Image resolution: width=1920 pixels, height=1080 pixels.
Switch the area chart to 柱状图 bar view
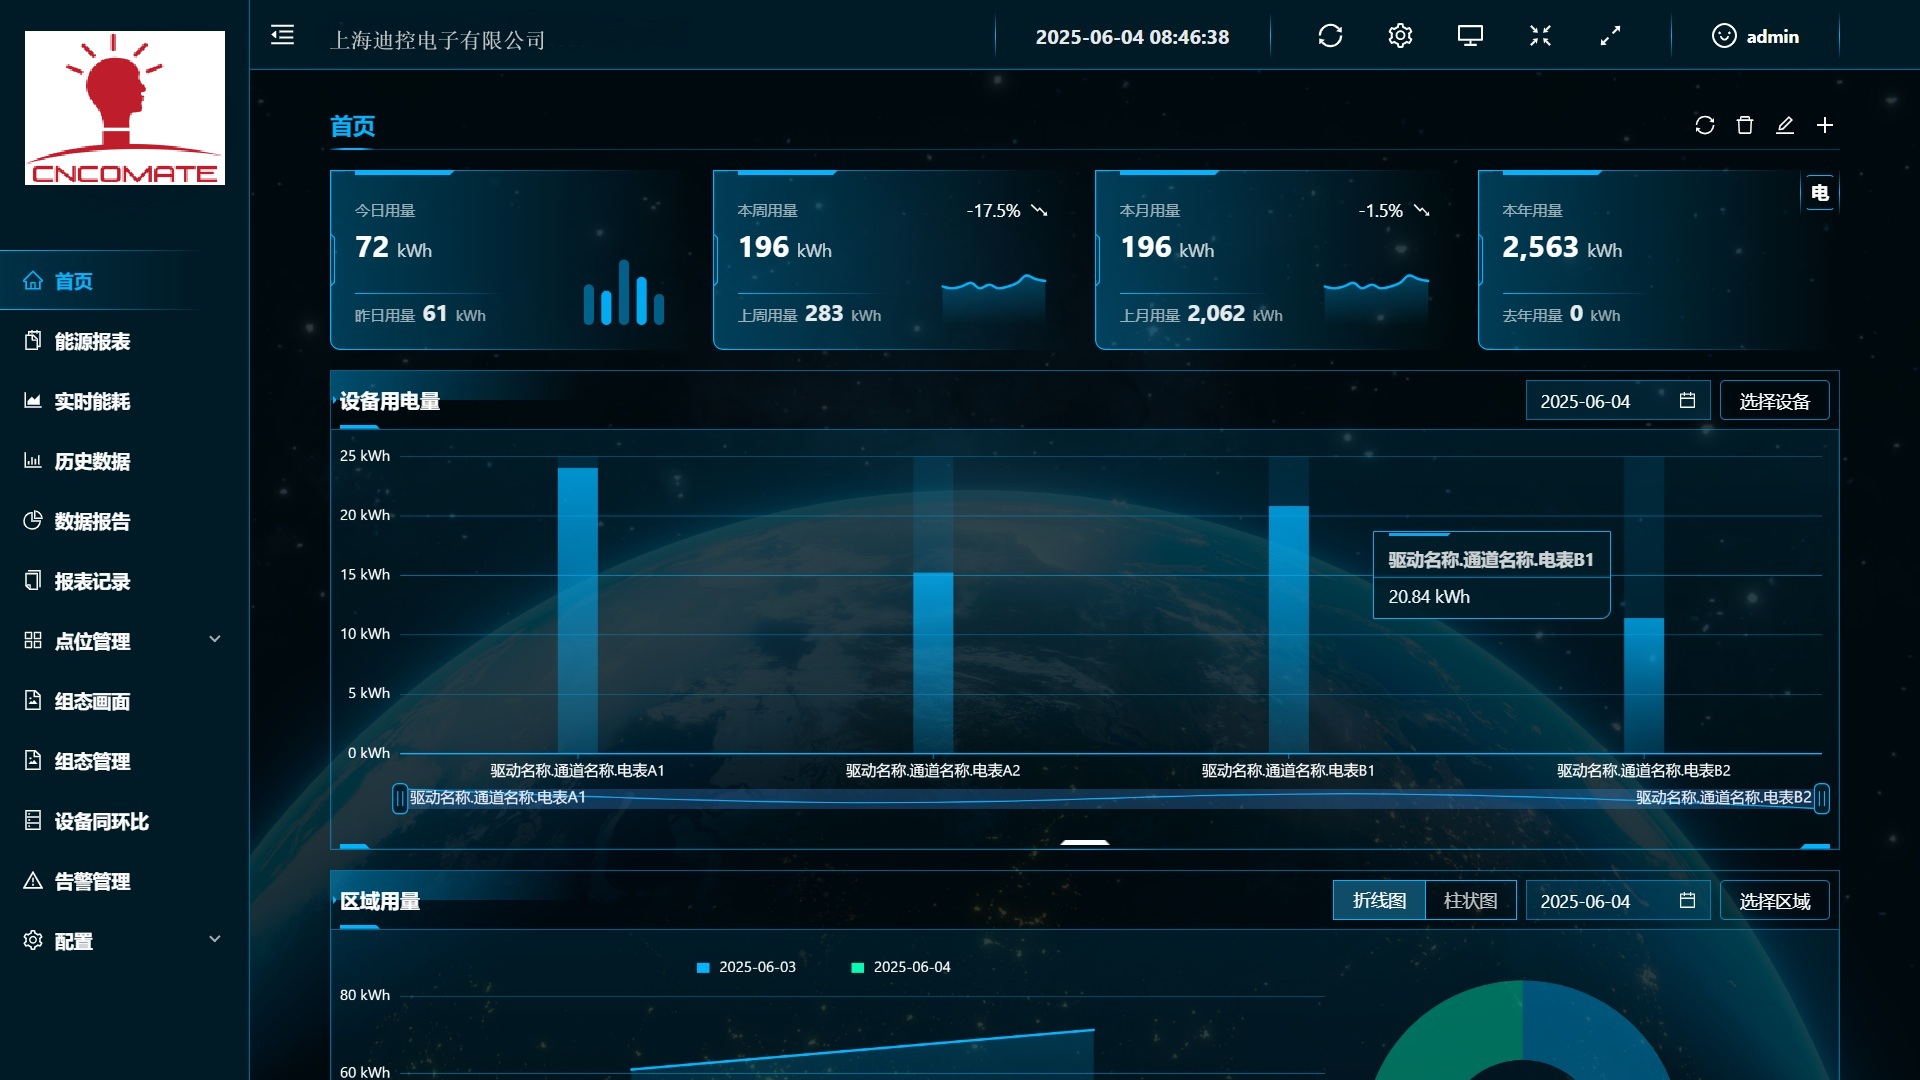tap(1470, 900)
